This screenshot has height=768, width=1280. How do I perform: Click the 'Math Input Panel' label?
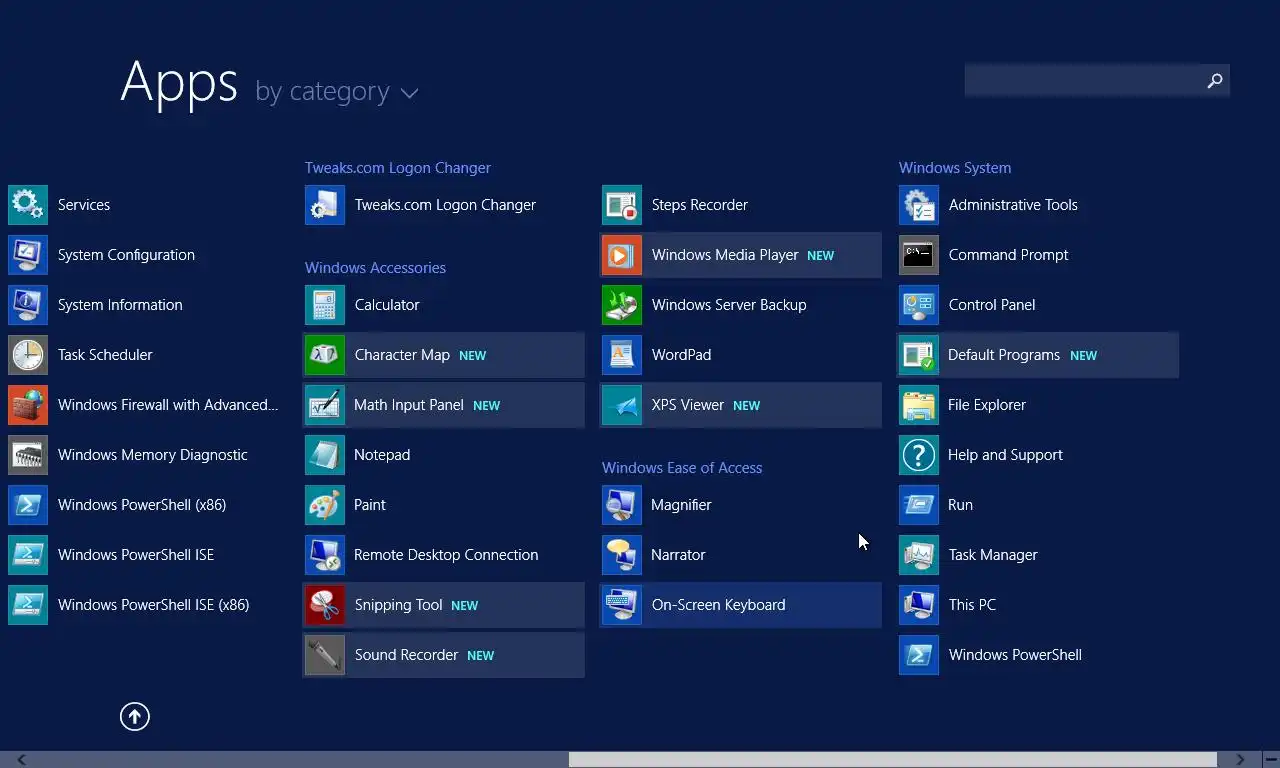[409, 405]
